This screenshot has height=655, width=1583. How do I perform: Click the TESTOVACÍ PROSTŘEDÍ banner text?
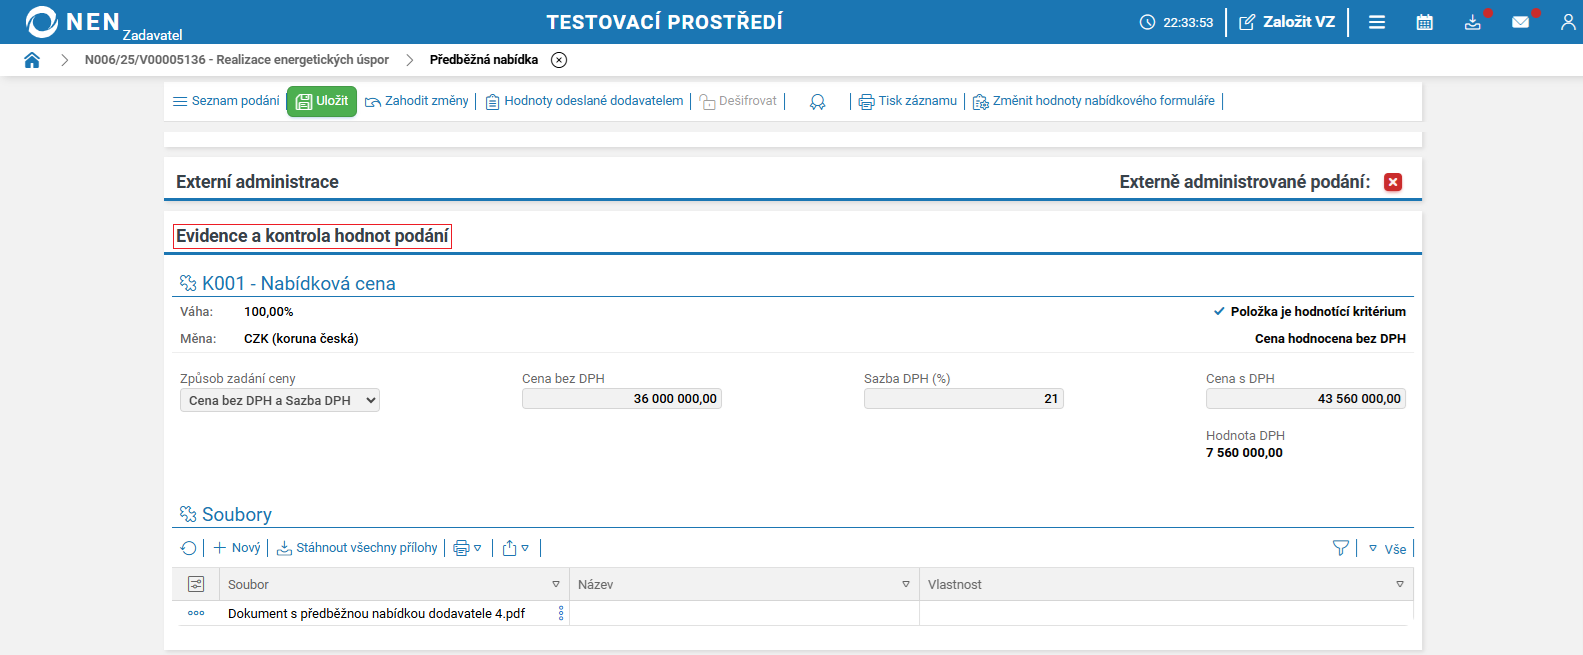664,22
